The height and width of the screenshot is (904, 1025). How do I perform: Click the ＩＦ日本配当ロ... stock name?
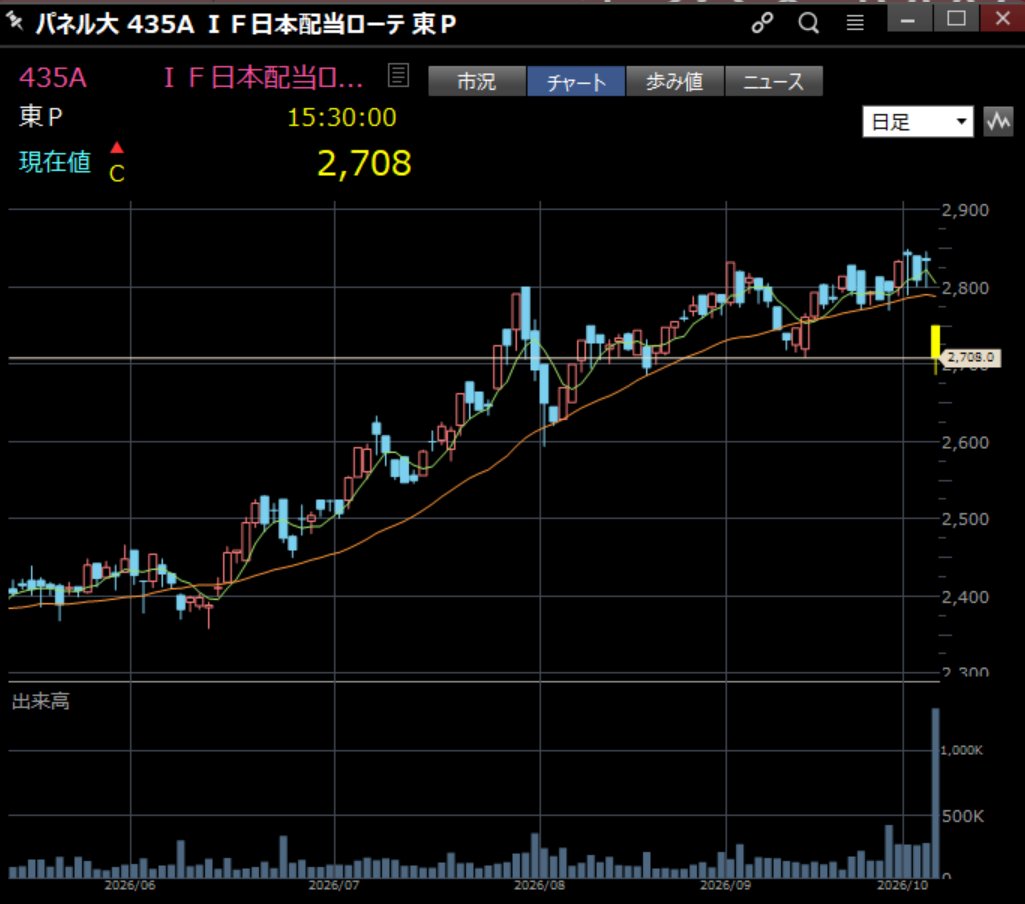tap(263, 78)
